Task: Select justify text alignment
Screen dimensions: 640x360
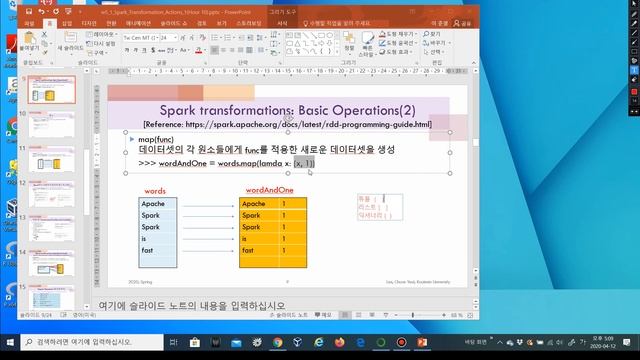Action: tap(241, 50)
